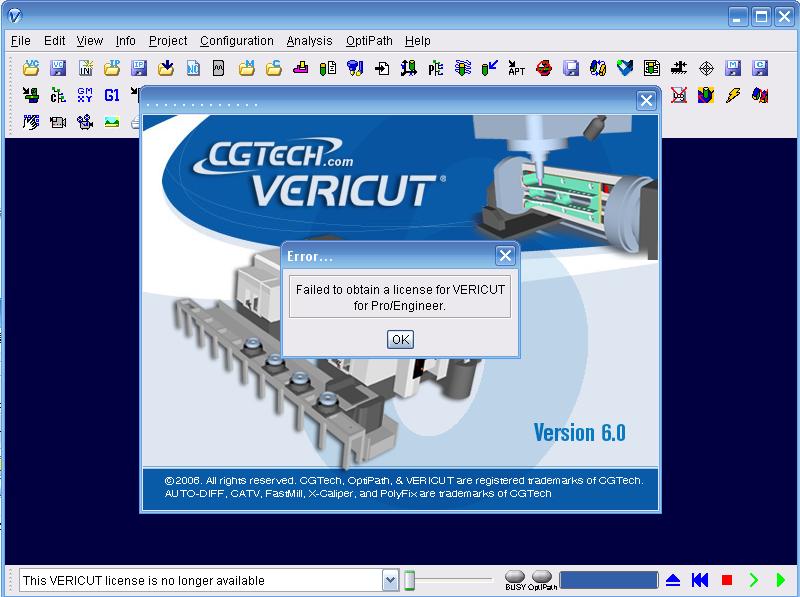Viewport: 800px width, 597px height.
Task: Click the crossed-out log icon
Action: 679,95
